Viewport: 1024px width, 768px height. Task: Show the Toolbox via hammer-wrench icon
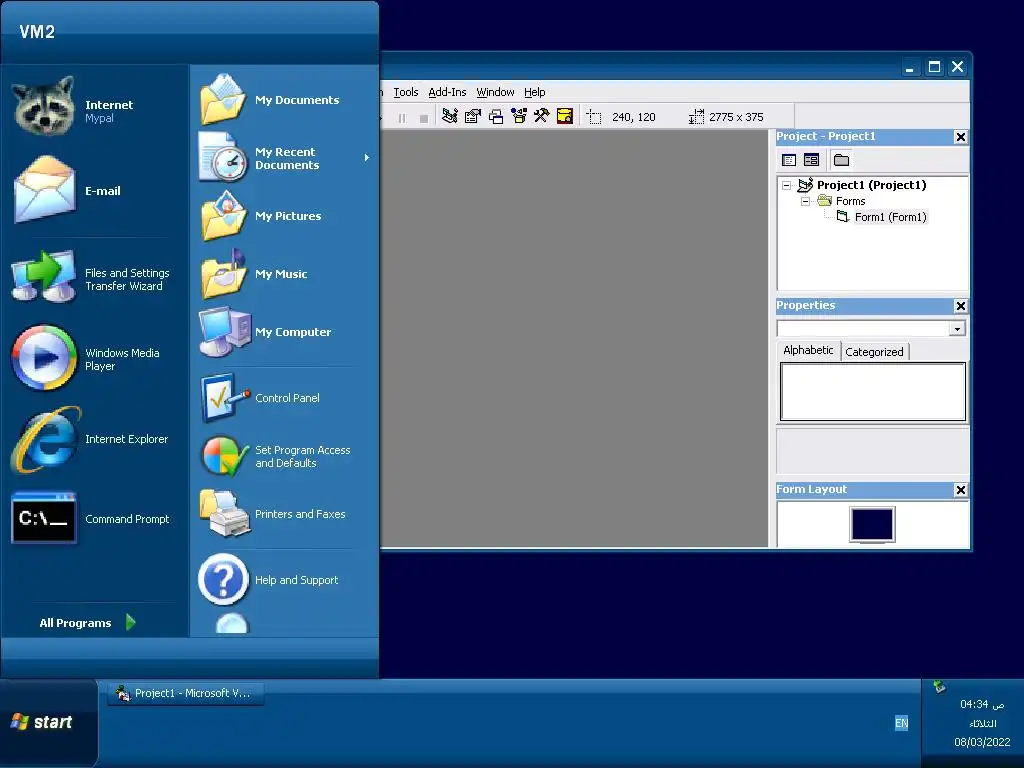[541, 116]
